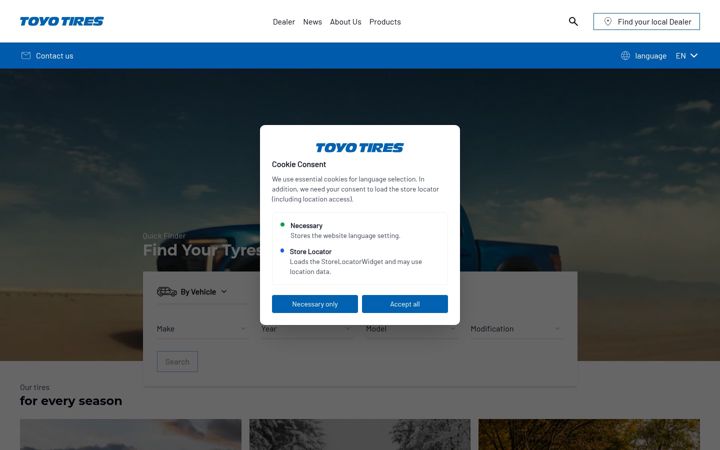Click the 'language' label in blue bar

click(x=651, y=56)
